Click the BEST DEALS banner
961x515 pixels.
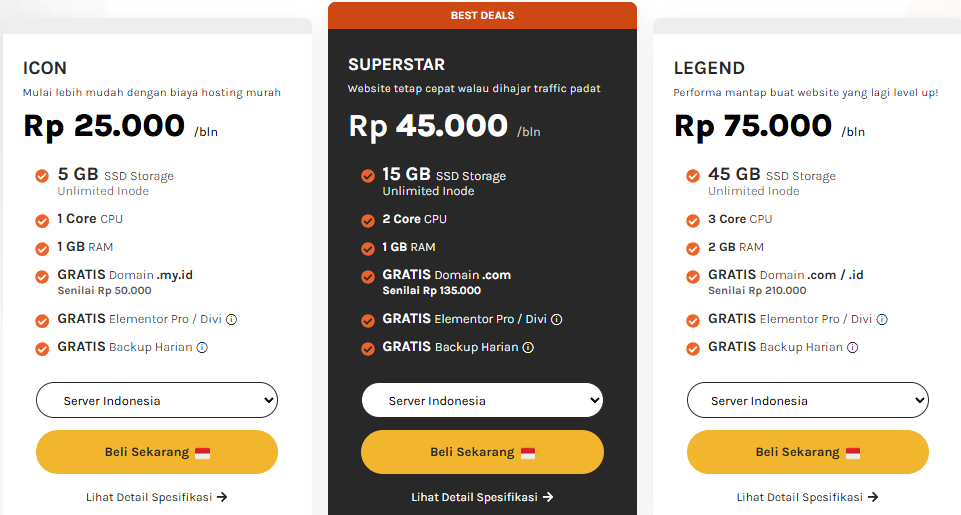coord(482,16)
